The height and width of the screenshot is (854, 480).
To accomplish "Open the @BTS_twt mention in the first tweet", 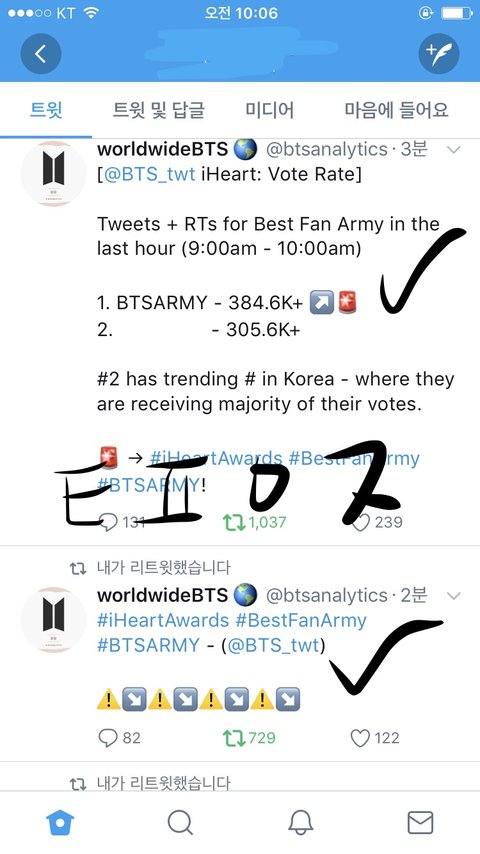I will pyautogui.click(x=149, y=175).
